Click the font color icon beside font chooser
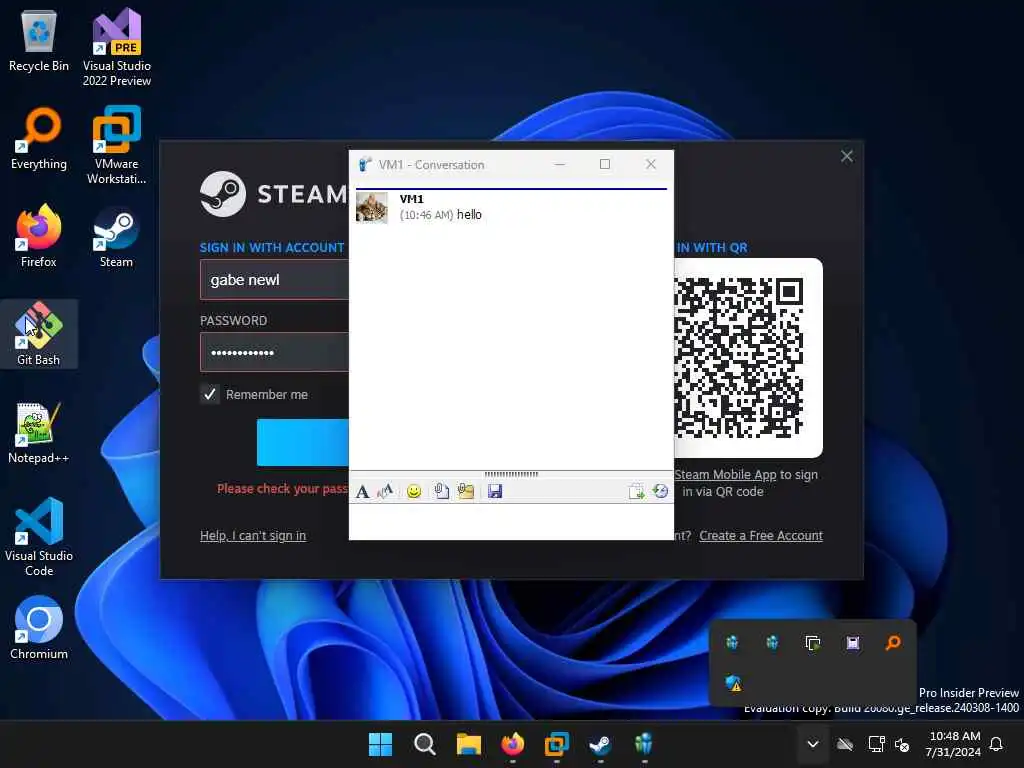This screenshot has height=768, width=1024. 385,491
